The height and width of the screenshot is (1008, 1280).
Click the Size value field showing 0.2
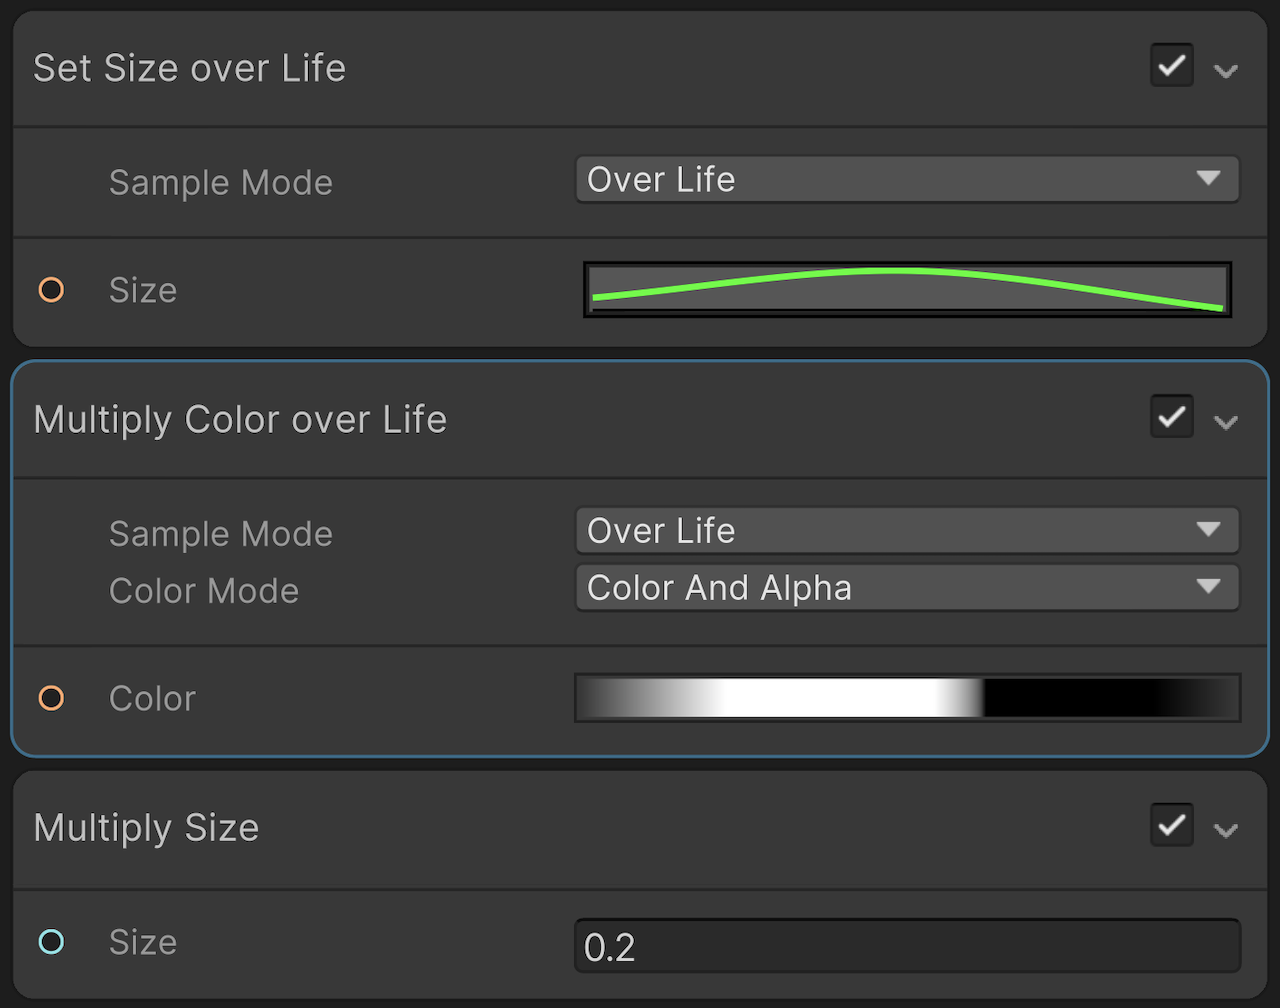907,946
